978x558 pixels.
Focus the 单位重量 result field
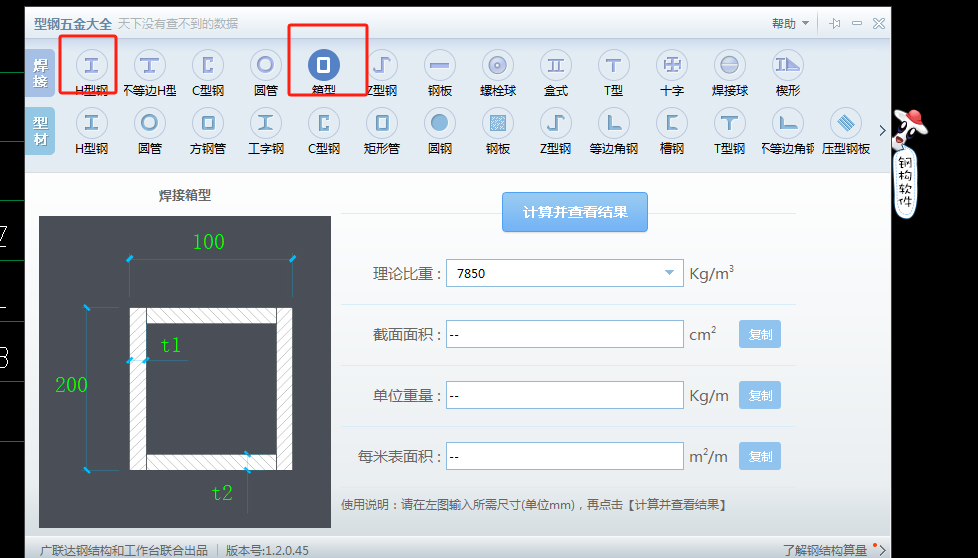point(565,395)
